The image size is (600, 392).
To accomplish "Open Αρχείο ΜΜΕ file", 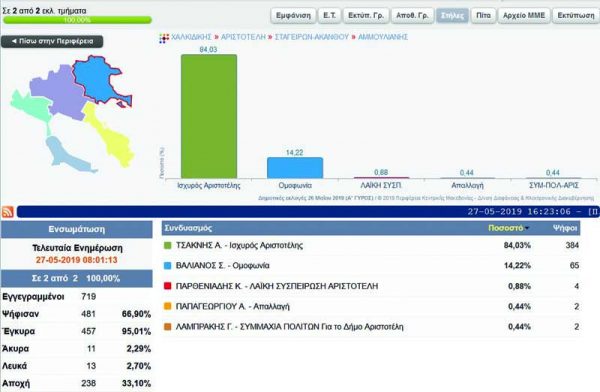I will pyautogui.click(x=524, y=16).
